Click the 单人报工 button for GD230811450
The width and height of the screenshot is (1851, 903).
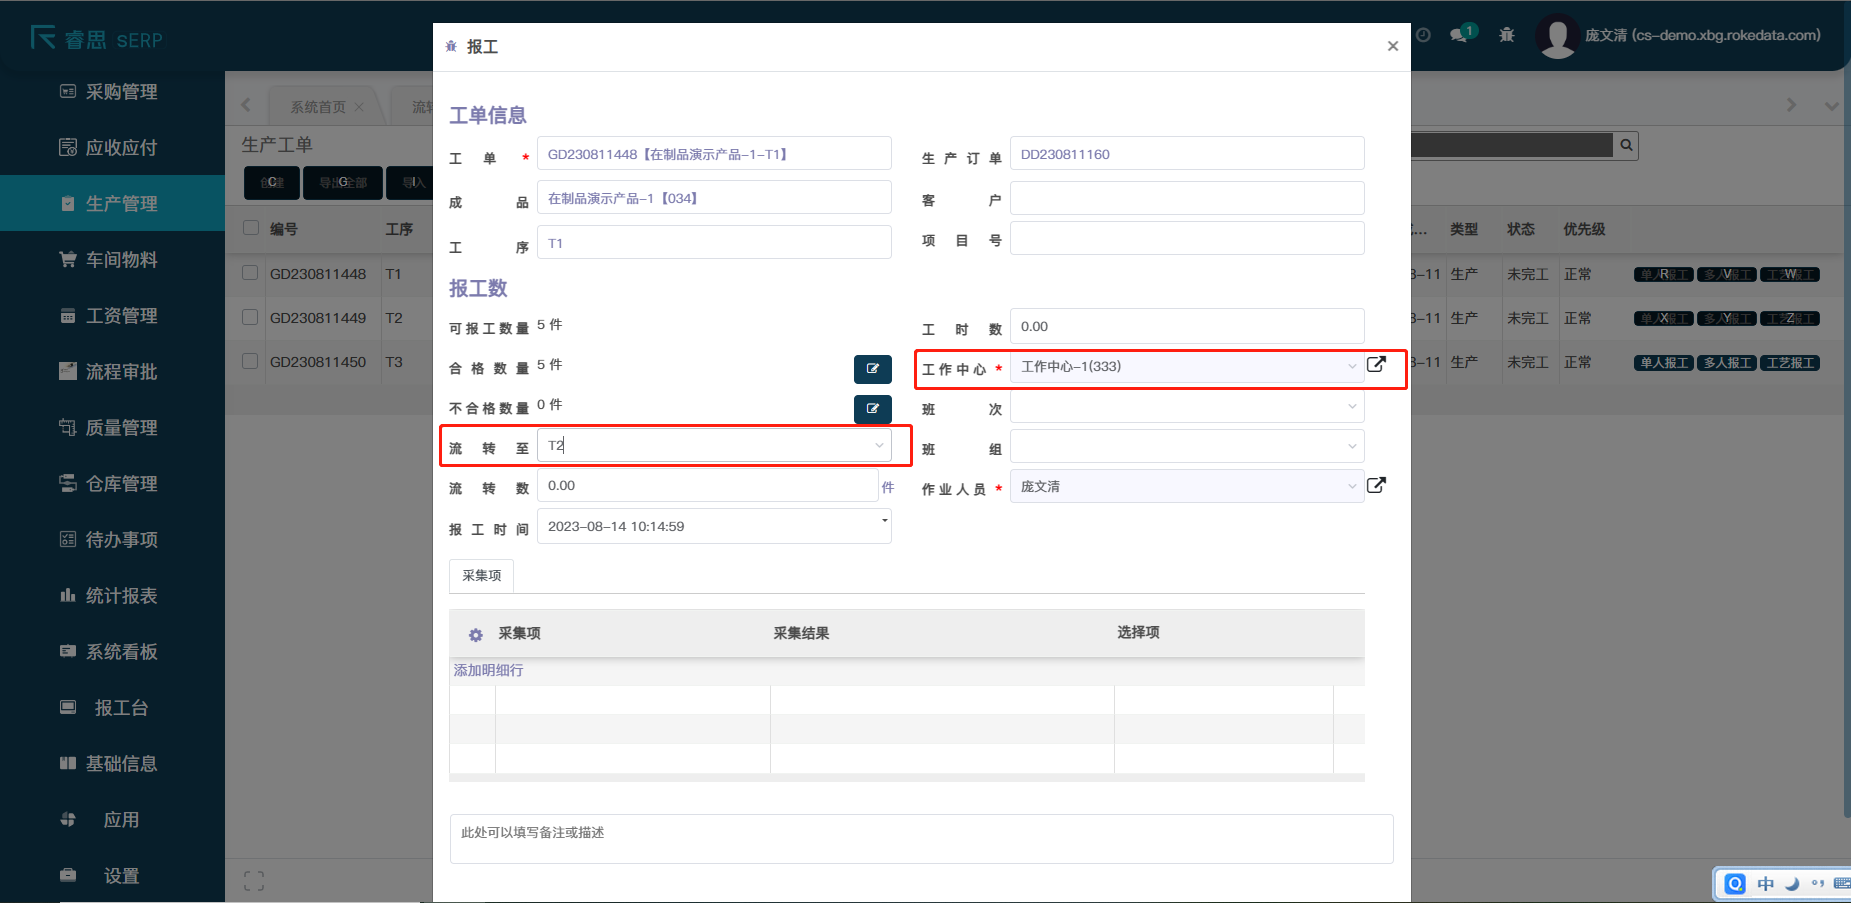[x=1663, y=363]
